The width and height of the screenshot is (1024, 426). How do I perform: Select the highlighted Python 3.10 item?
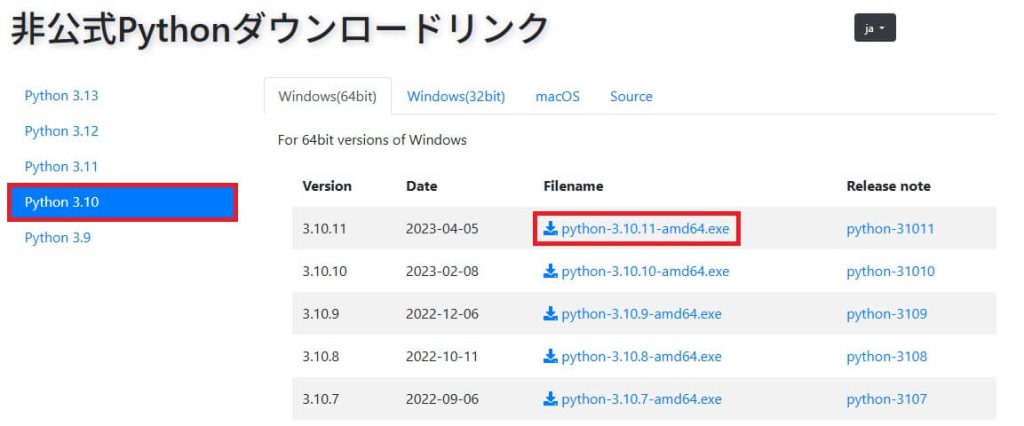[x=123, y=203]
